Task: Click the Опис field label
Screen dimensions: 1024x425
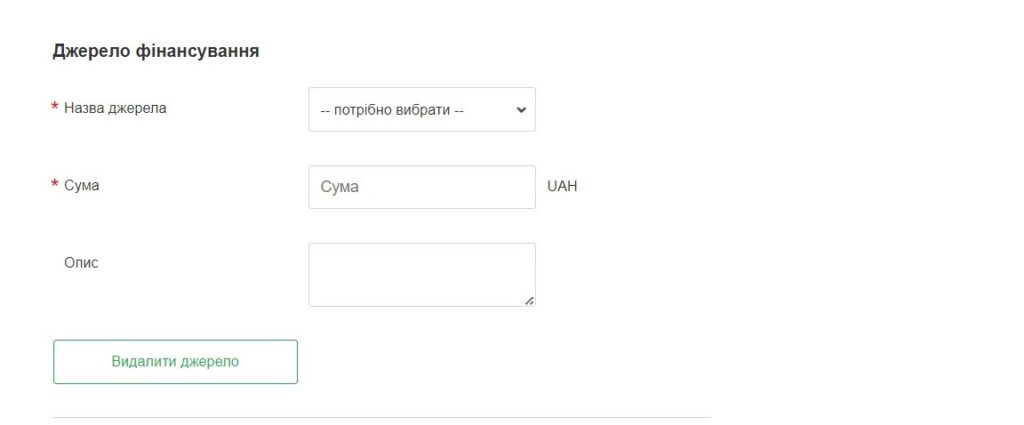Action: tap(82, 263)
